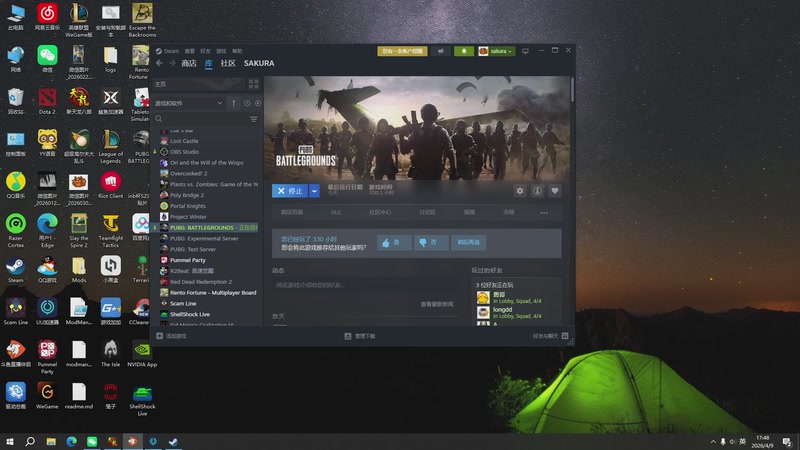
Task: Open the DLC tab on PUBG page
Action: pyautogui.click(x=336, y=212)
